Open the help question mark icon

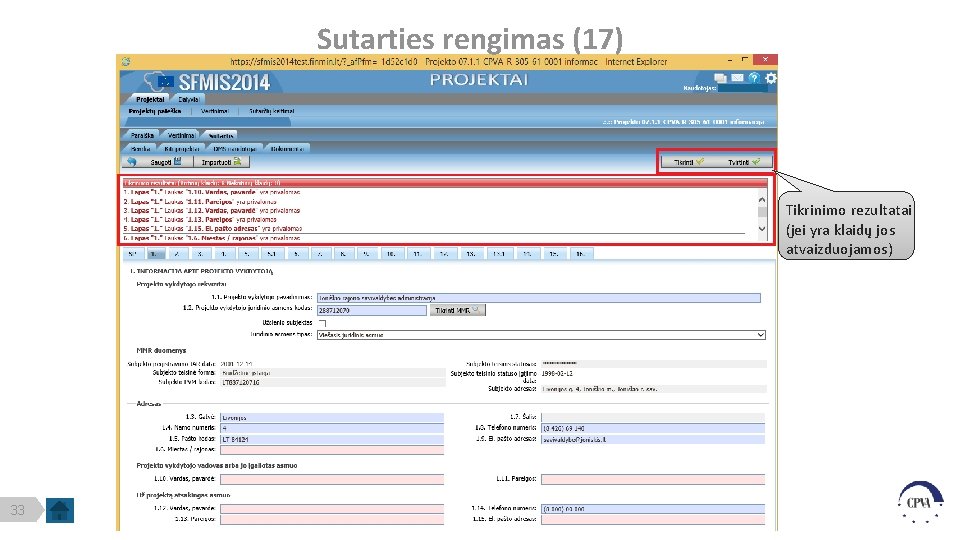[754, 78]
